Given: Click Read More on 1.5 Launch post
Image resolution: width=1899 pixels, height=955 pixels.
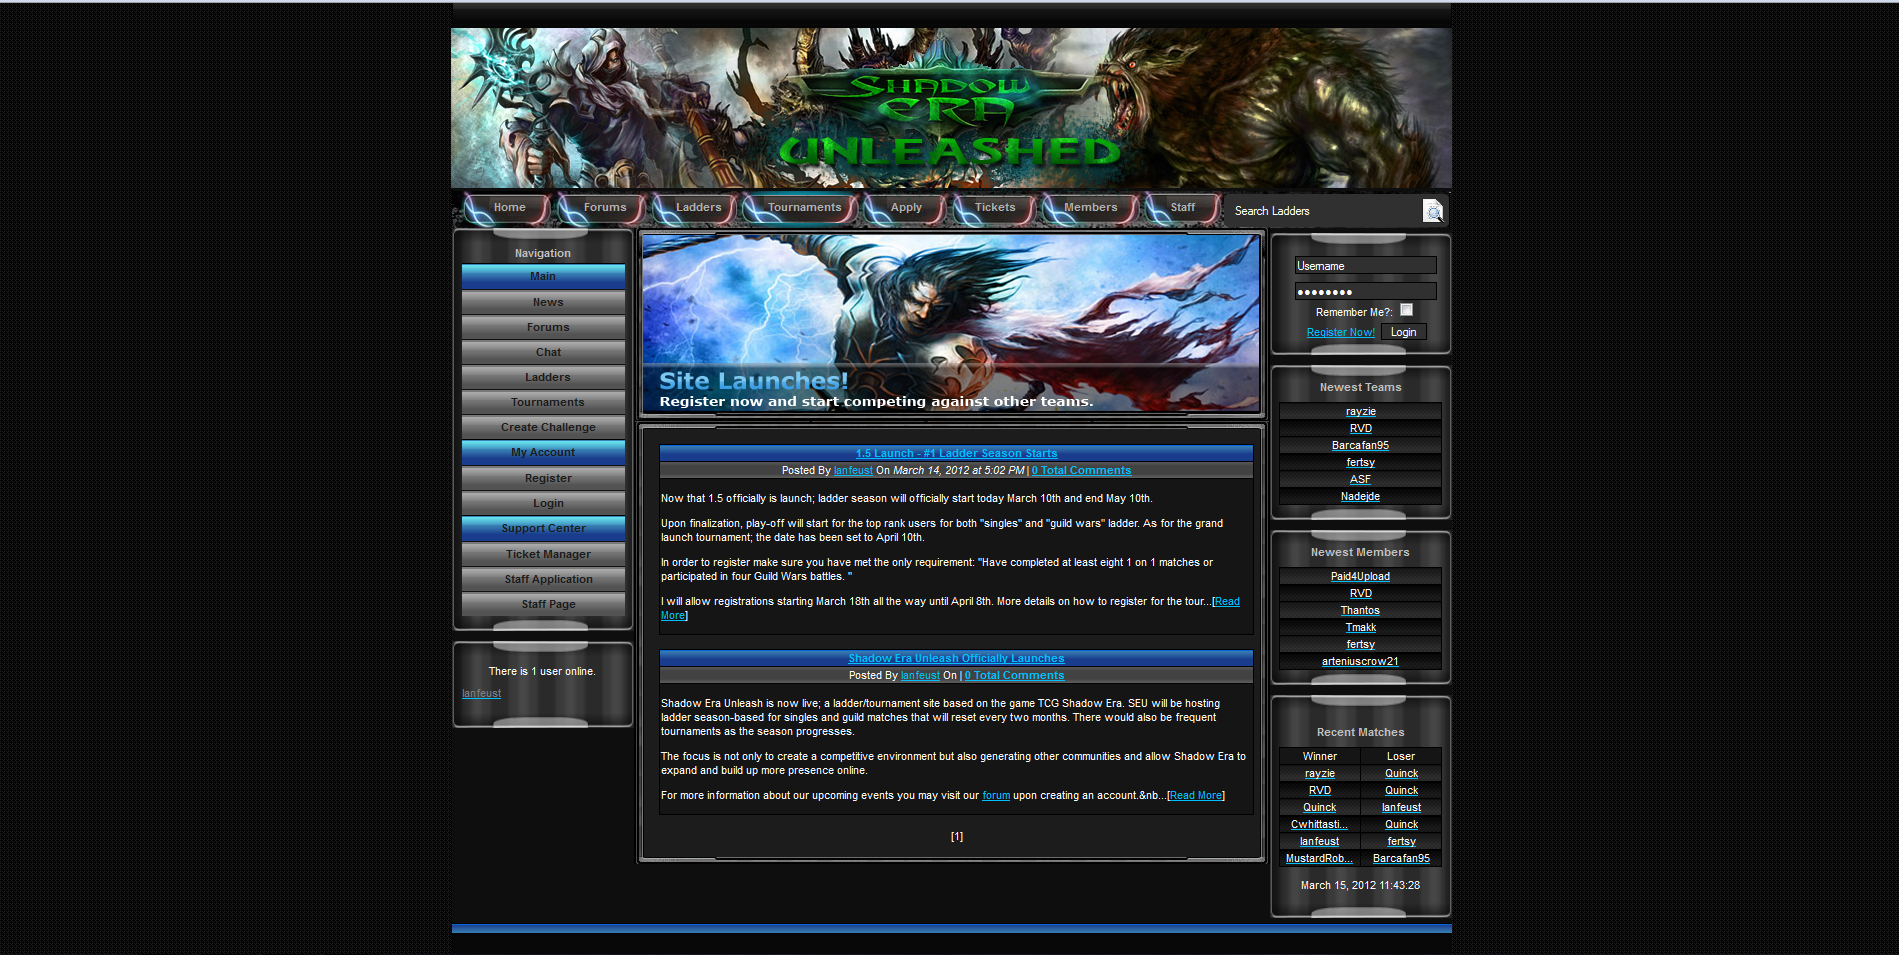Looking at the screenshot, I should point(1226,602).
